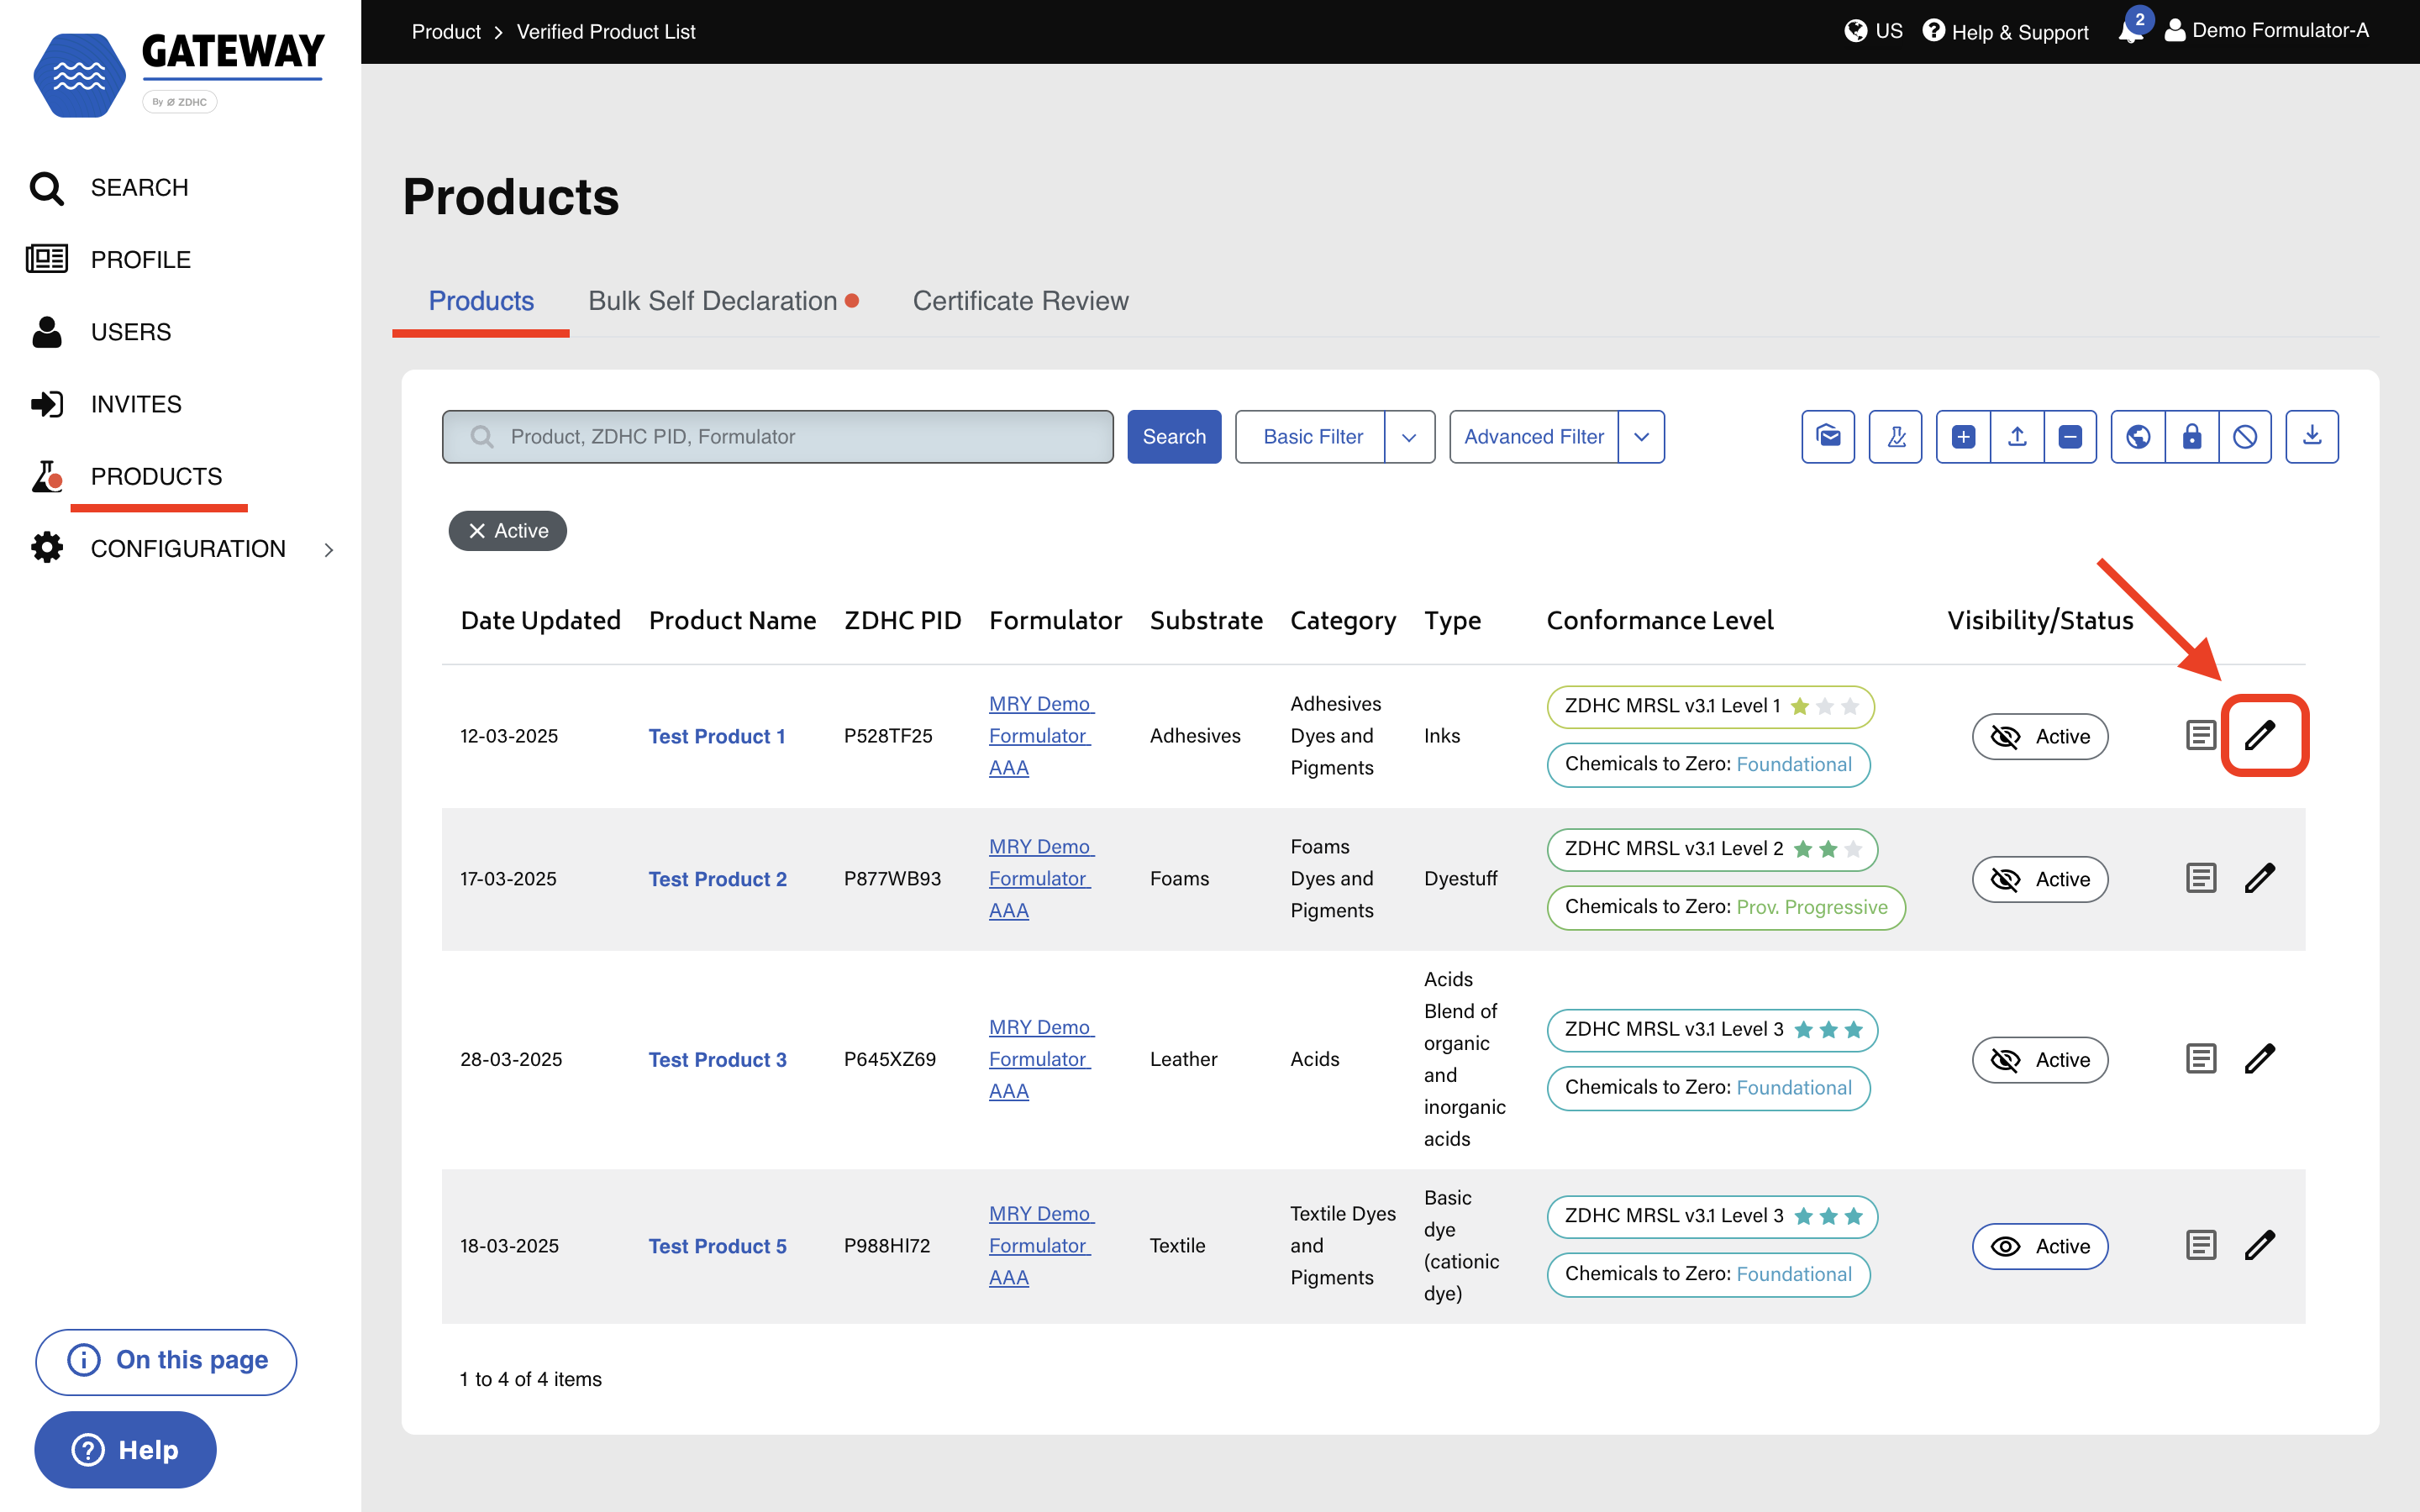Sort by Date Updated column header
Screen dimensions: 2420x1512
point(540,620)
